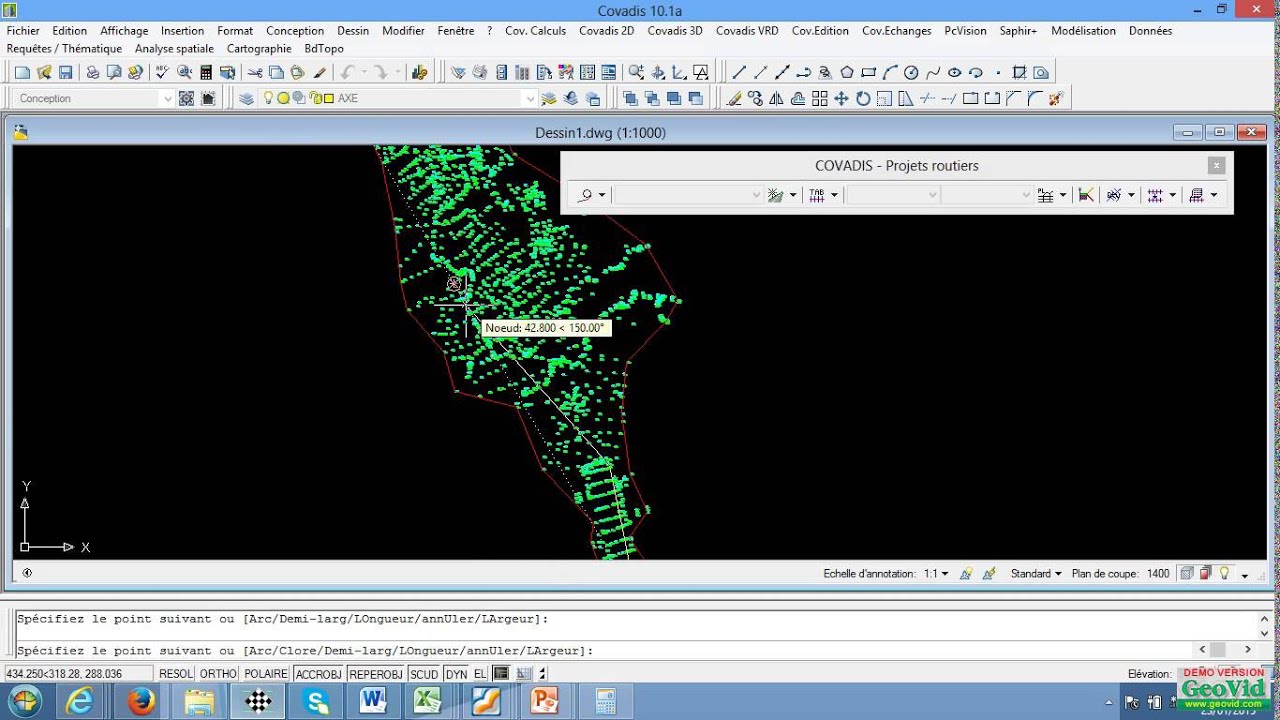This screenshot has width=1280, height=720.
Task: Cut selection with the scissors icon
Action: 255,72
